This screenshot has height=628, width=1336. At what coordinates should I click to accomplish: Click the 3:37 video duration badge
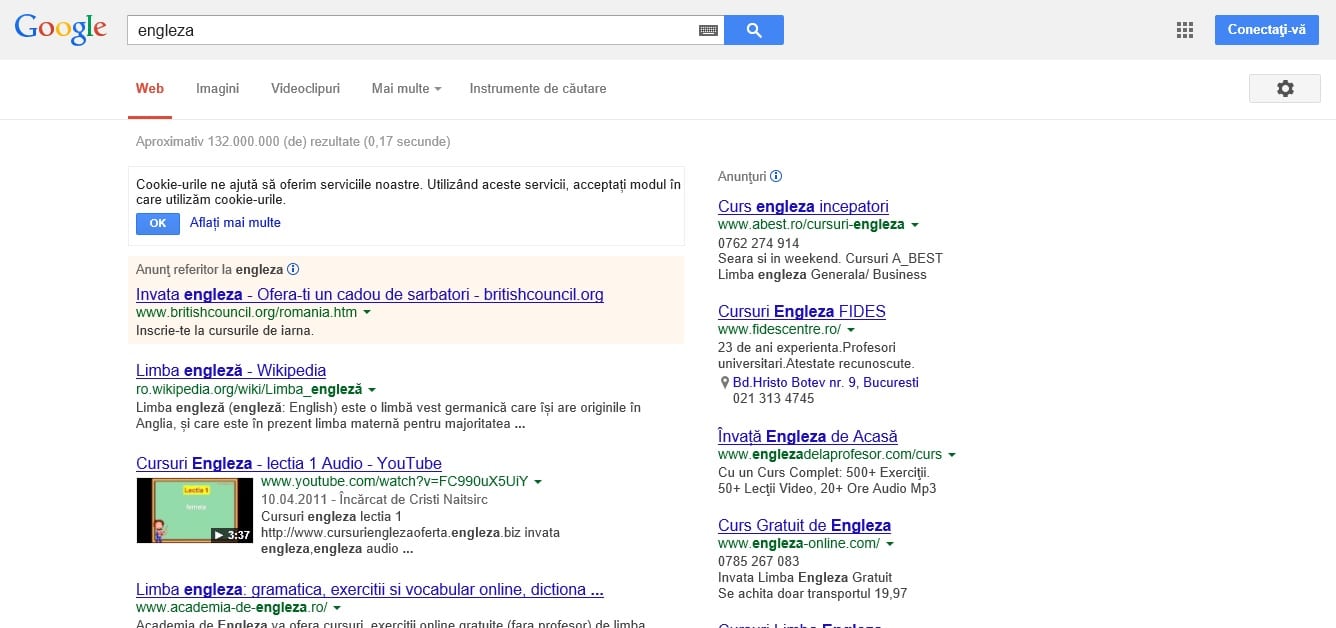[232, 535]
